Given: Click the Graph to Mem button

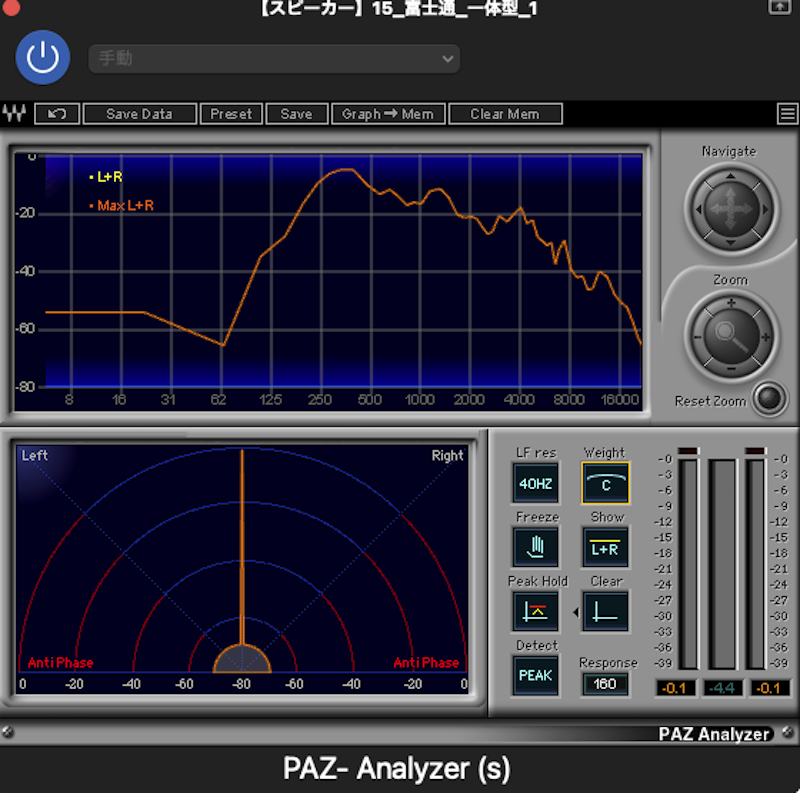Looking at the screenshot, I should (x=388, y=114).
